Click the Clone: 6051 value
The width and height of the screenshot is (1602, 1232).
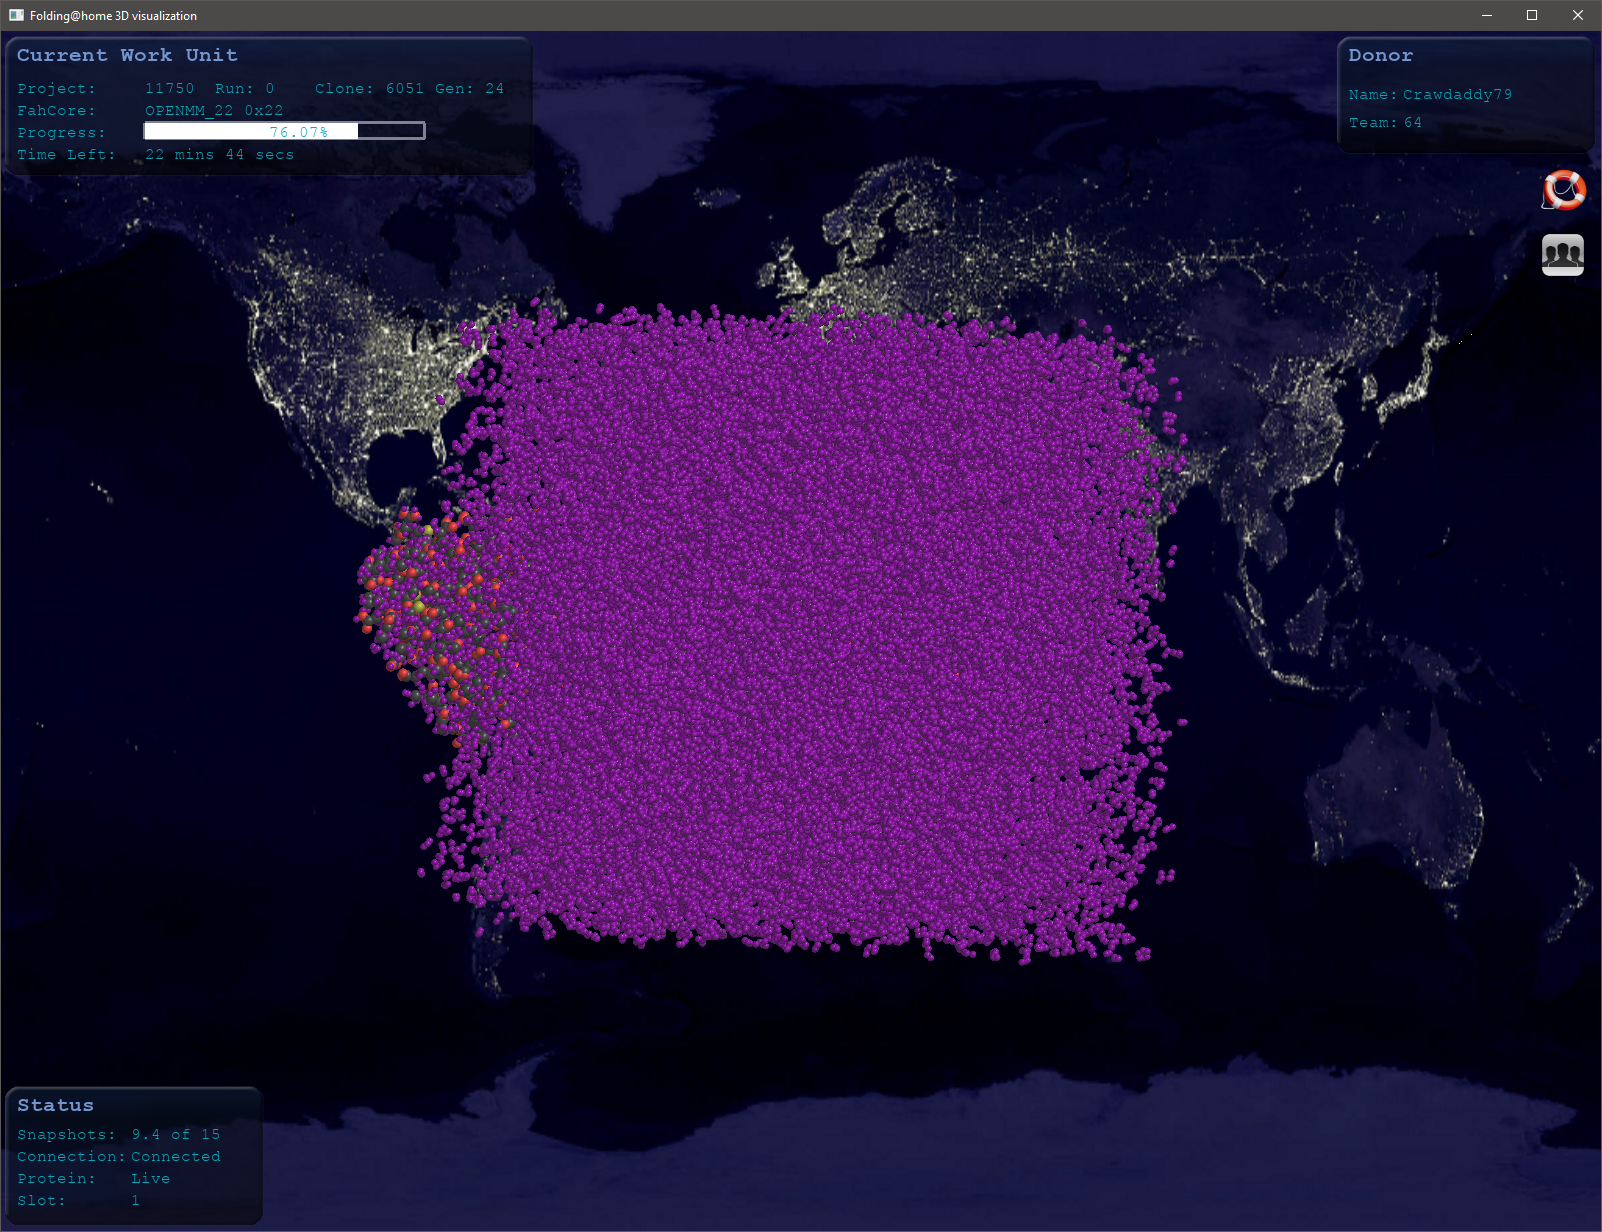369,89
